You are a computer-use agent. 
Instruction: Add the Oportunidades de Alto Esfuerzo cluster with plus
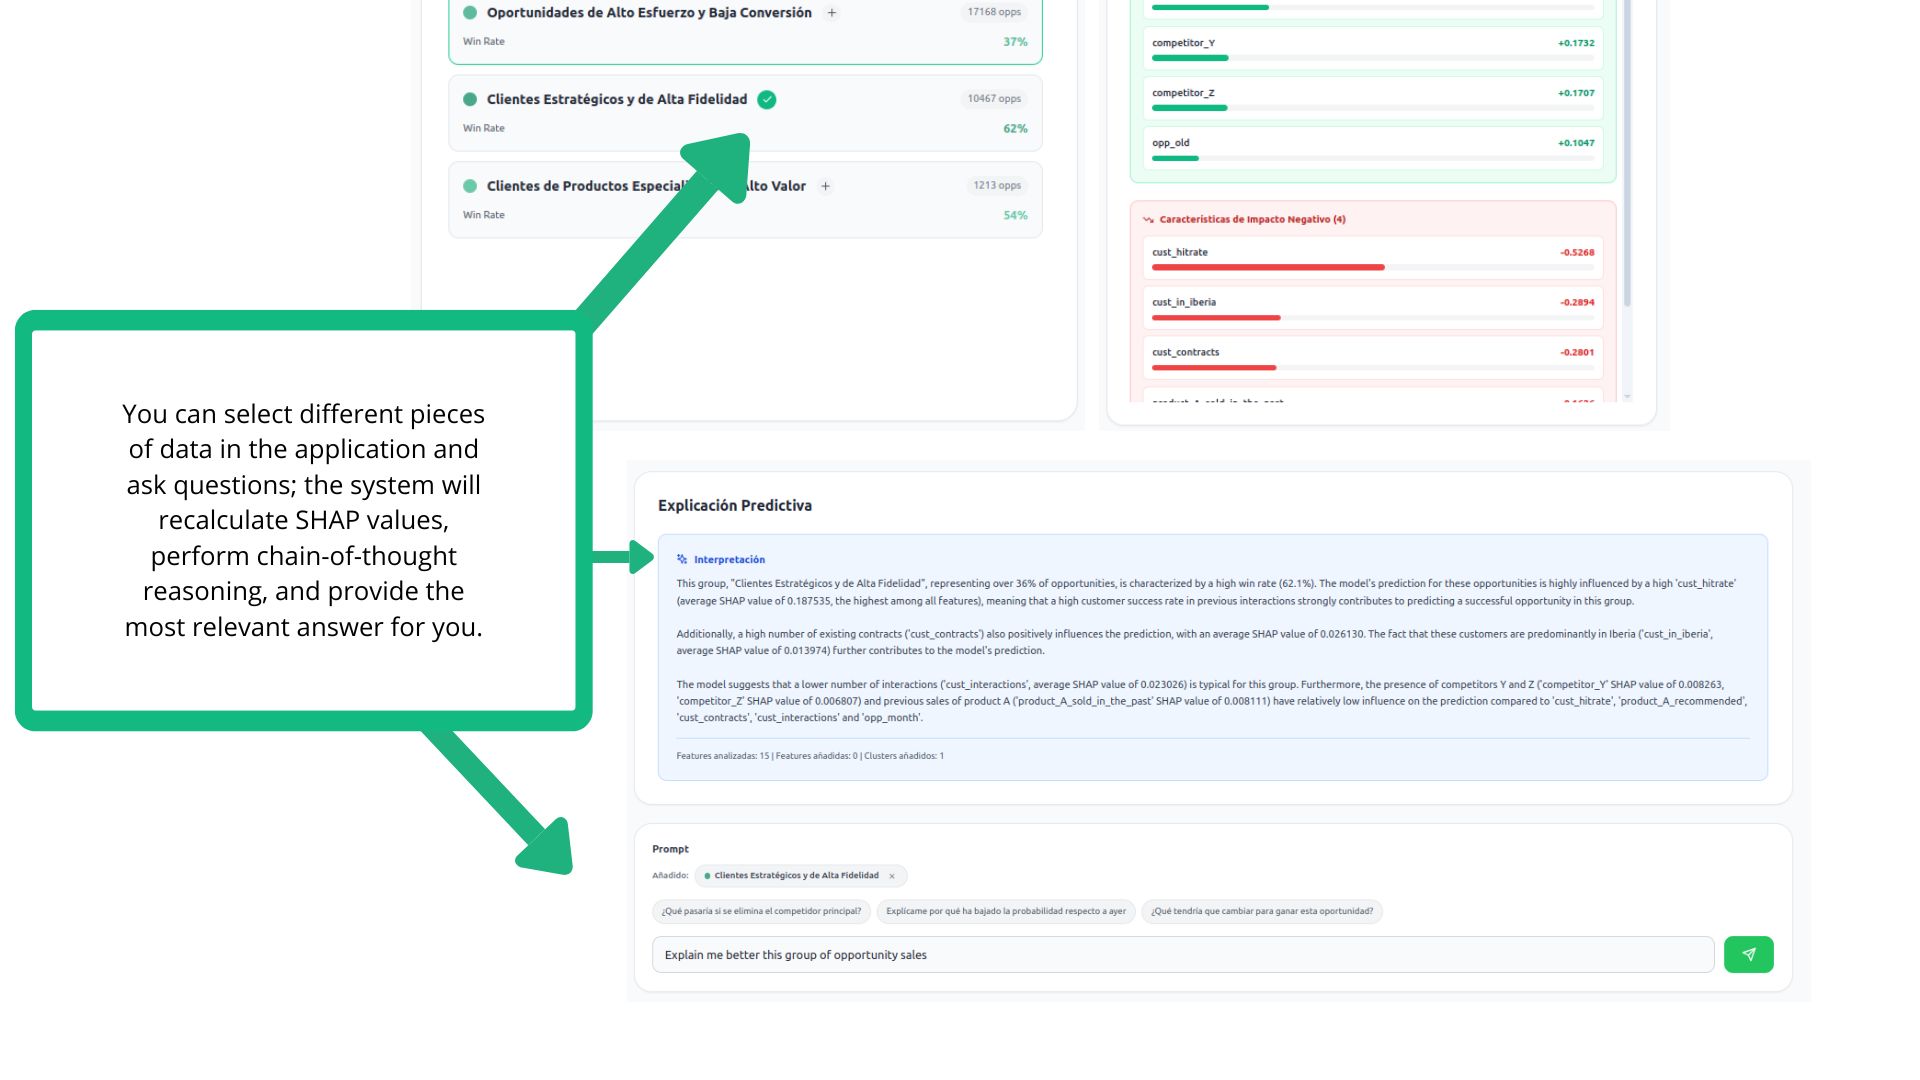(x=831, y=13)
